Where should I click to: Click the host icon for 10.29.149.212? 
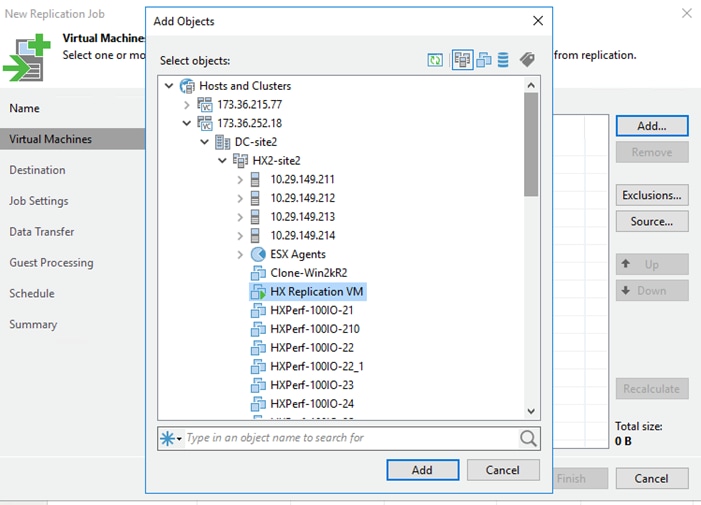pyautogui.click(x=255, y=198)
